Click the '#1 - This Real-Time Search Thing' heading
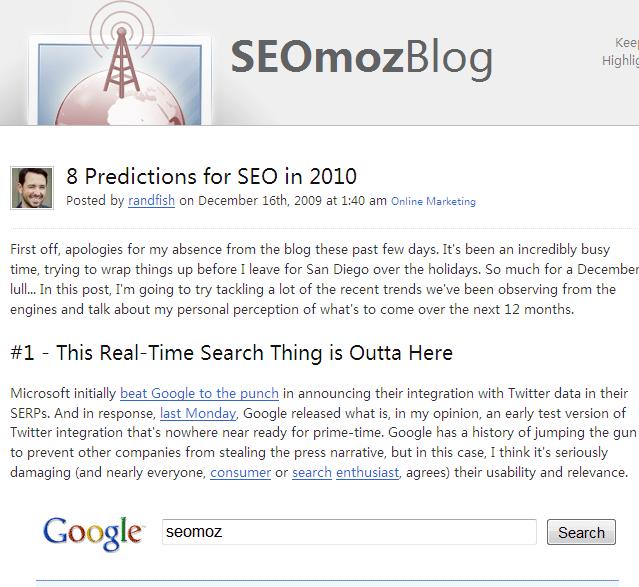Viewport: 639px width, 587px height. pos(231,353)
